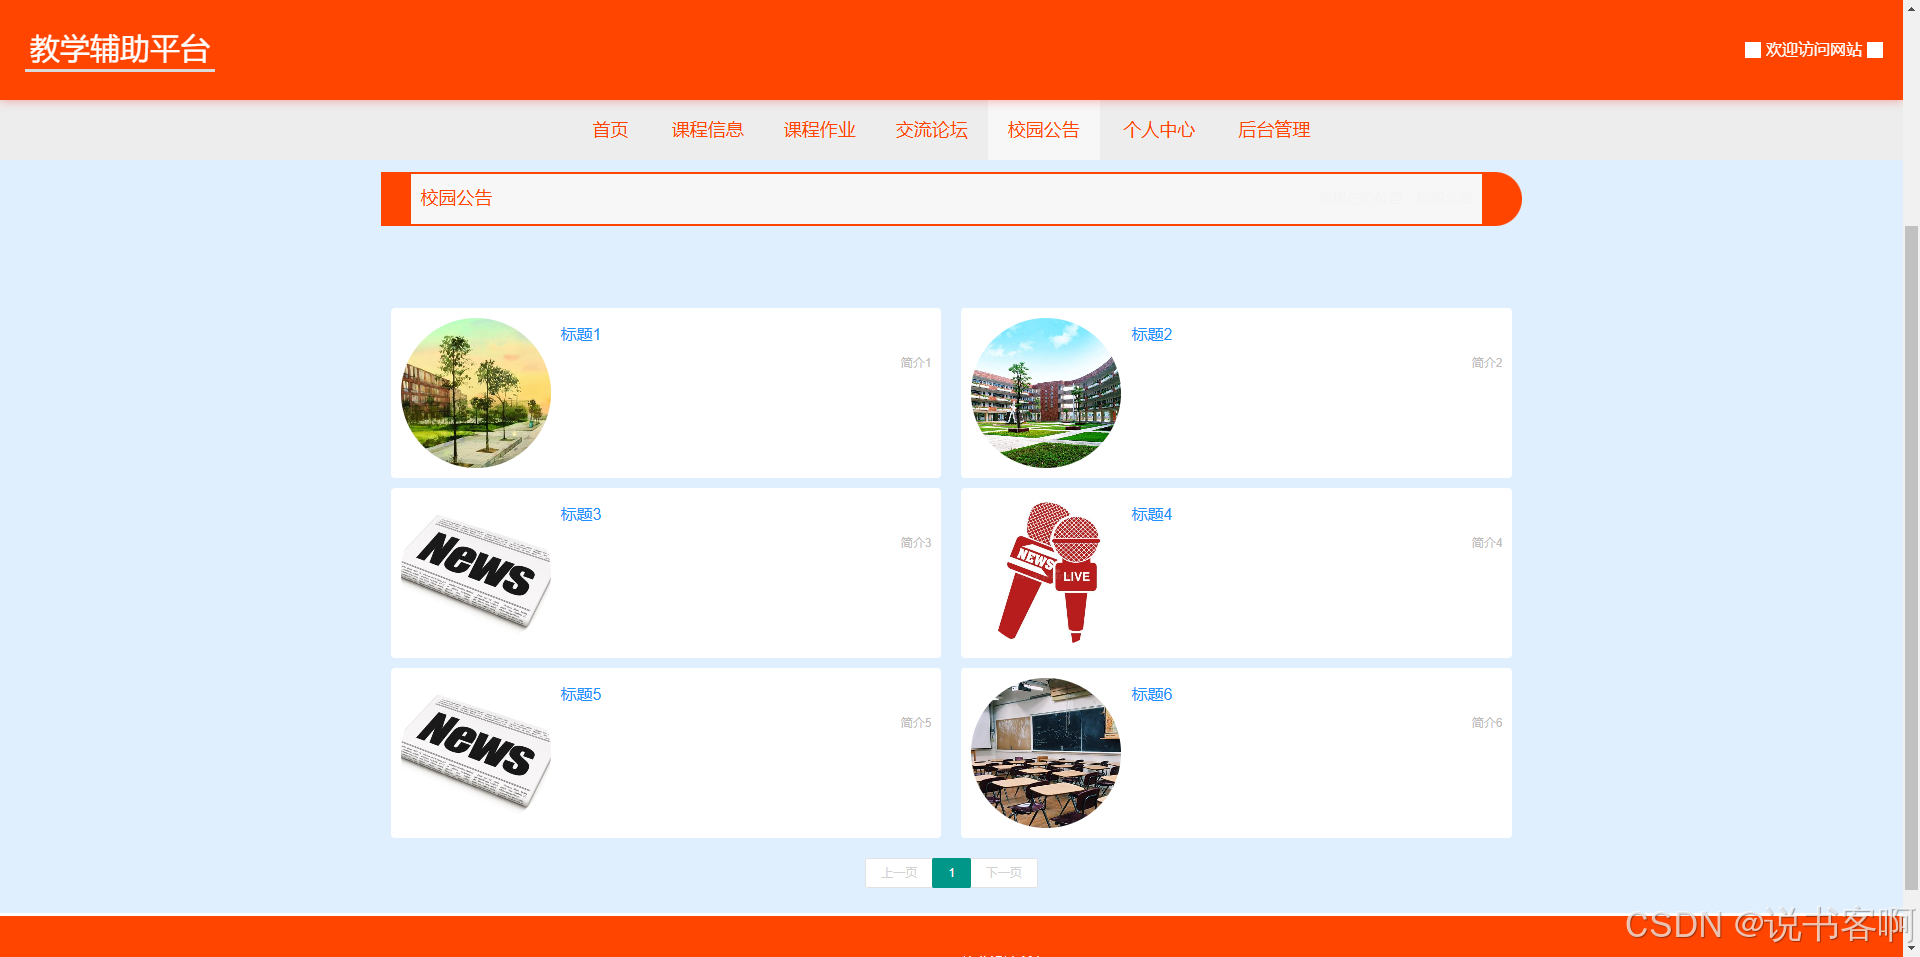Viewport: 1920px width, 957px height.
Task: Open announcement link 标题3
Action: click(x=580, y=514)
